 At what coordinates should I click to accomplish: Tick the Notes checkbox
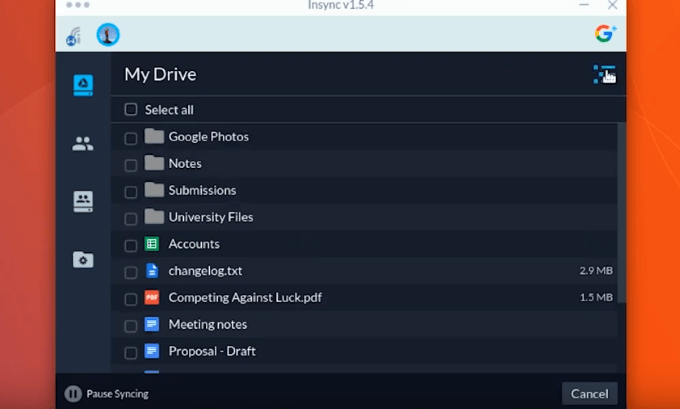coord(131,165)
